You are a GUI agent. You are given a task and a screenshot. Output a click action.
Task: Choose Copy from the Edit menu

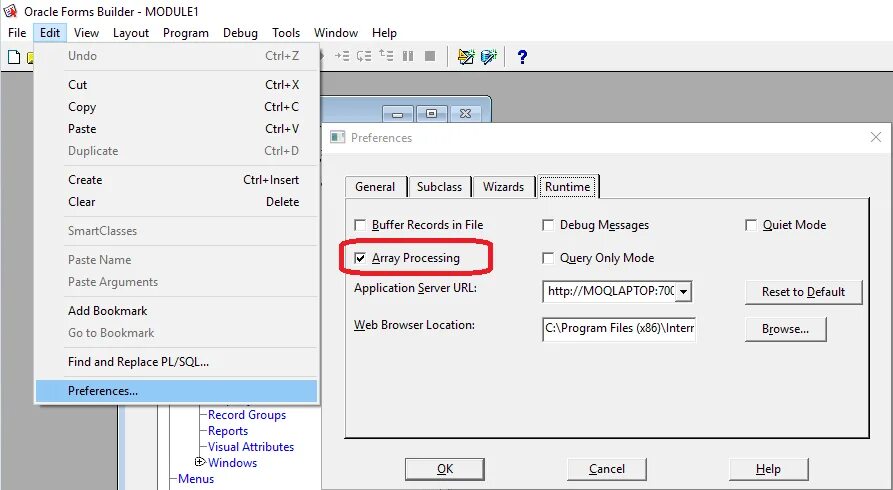click(177, 107)
